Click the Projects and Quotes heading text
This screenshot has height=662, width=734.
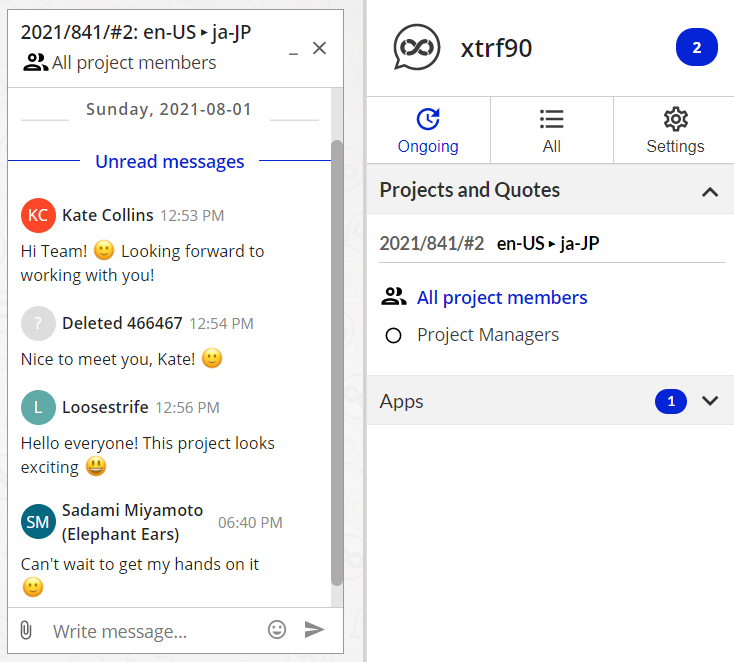pos(470,190)
